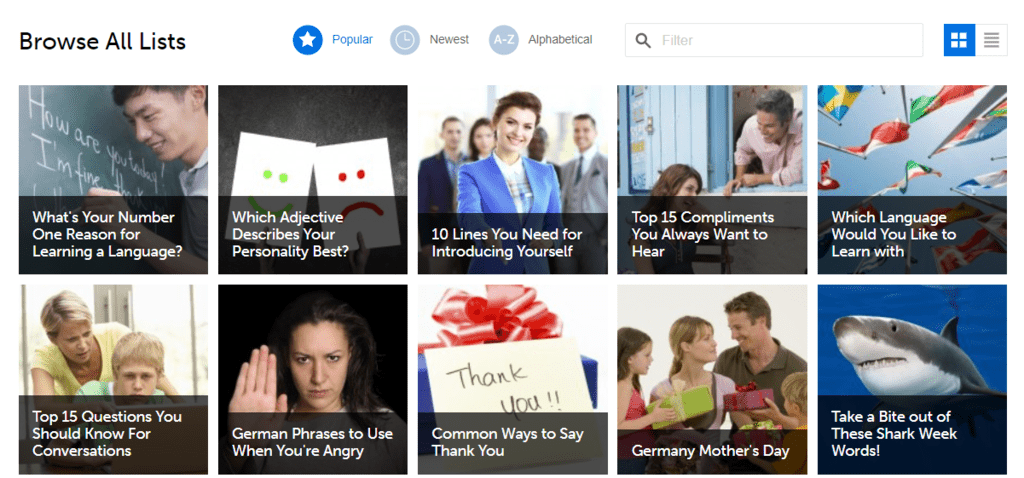Sort lists by Alphabetical label

pyautogui.click(x=560, y=40)
